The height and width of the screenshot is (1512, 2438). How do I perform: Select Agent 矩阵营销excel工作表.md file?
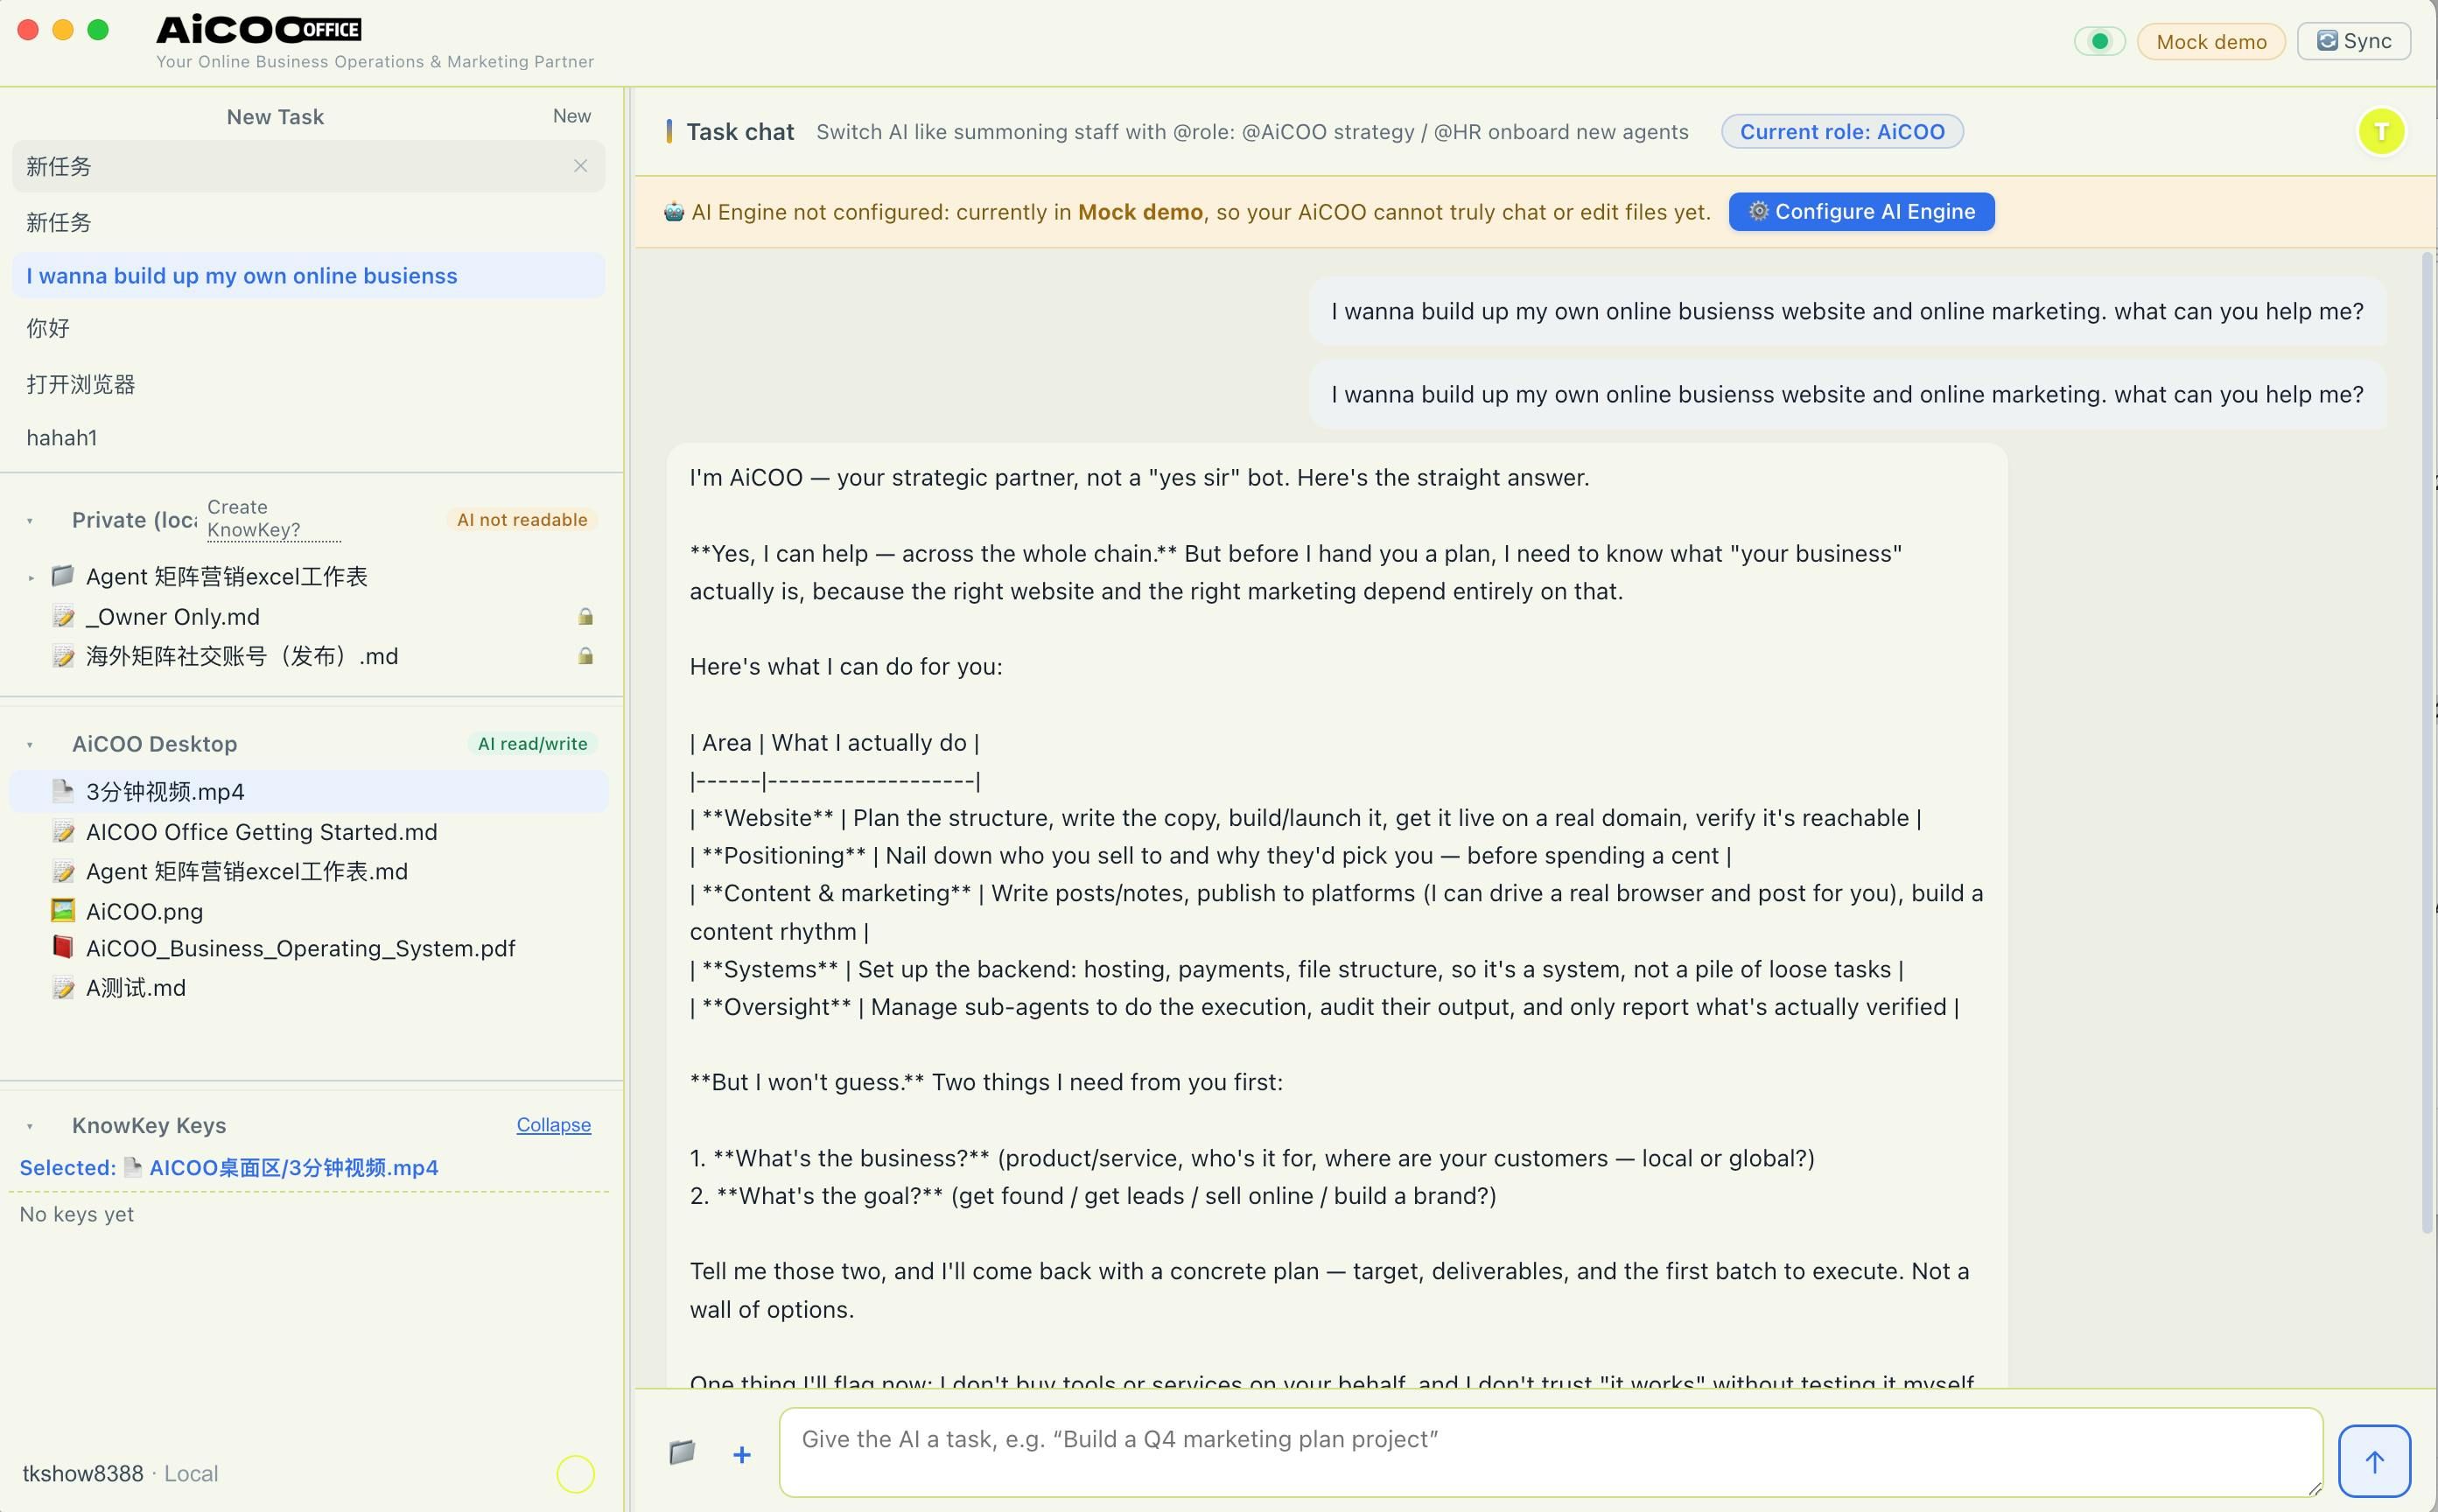(308, 871)
